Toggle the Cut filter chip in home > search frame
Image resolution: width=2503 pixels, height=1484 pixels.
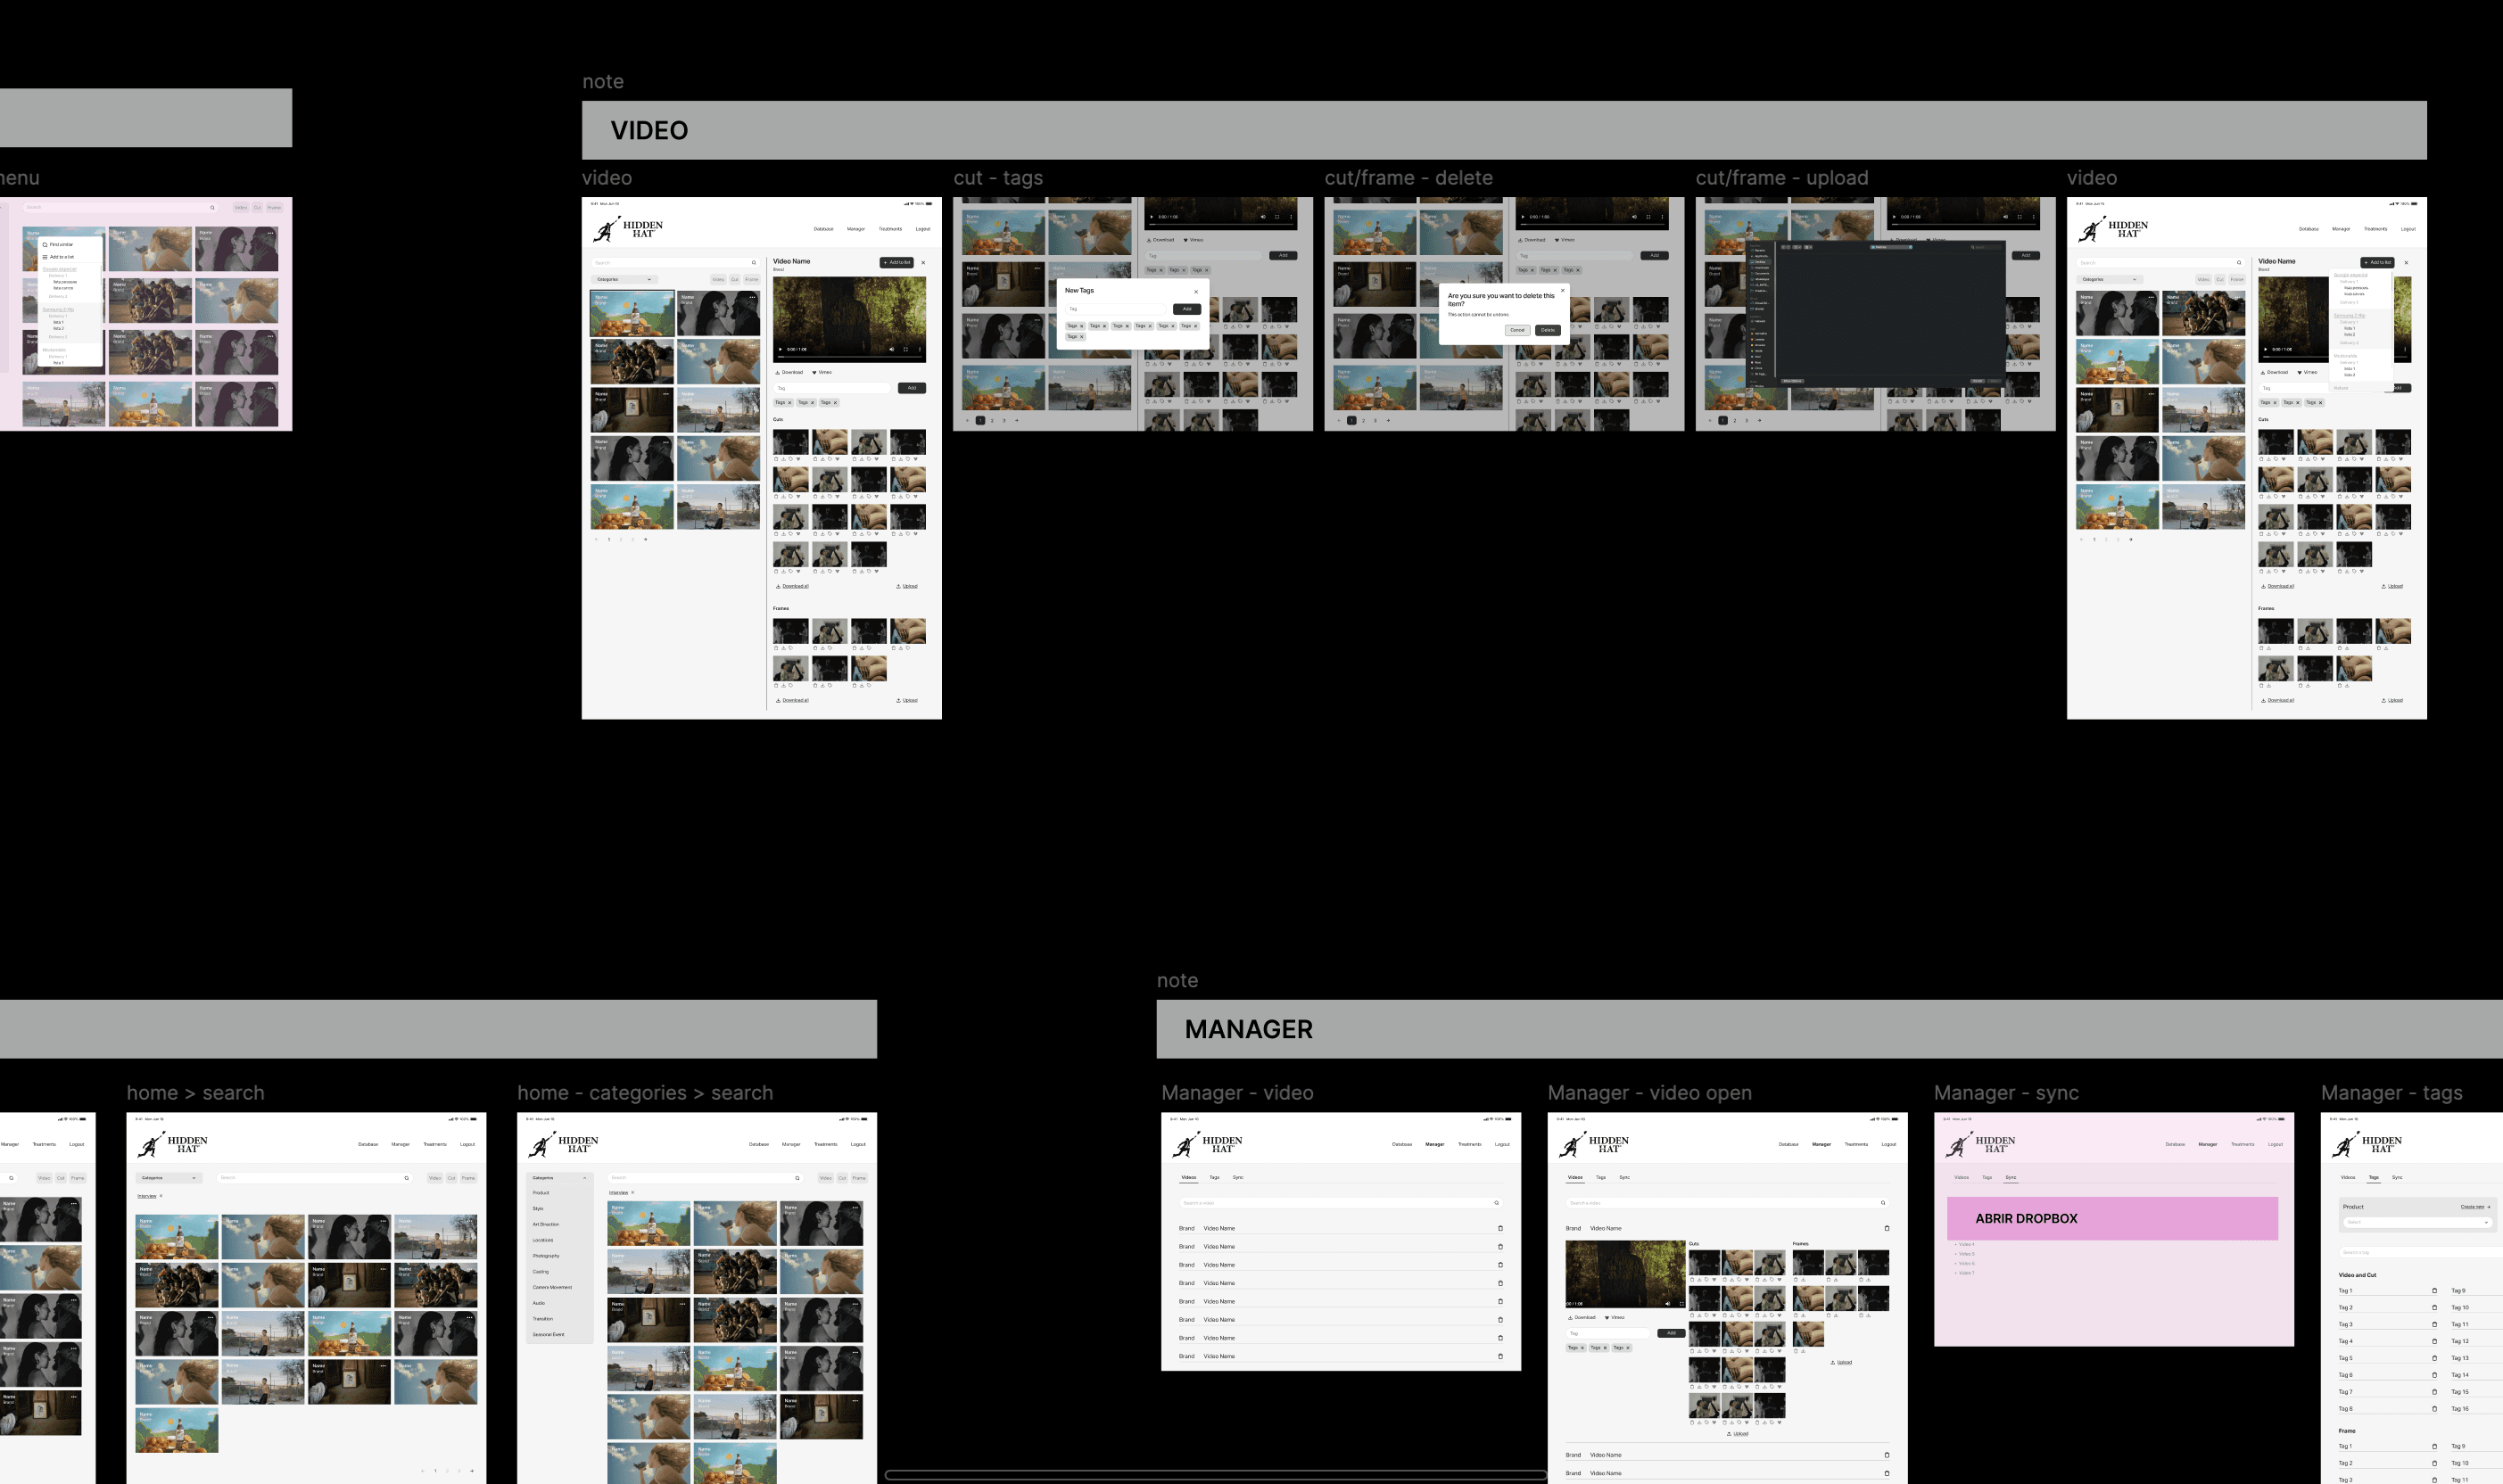click(x=451, y=1178)
